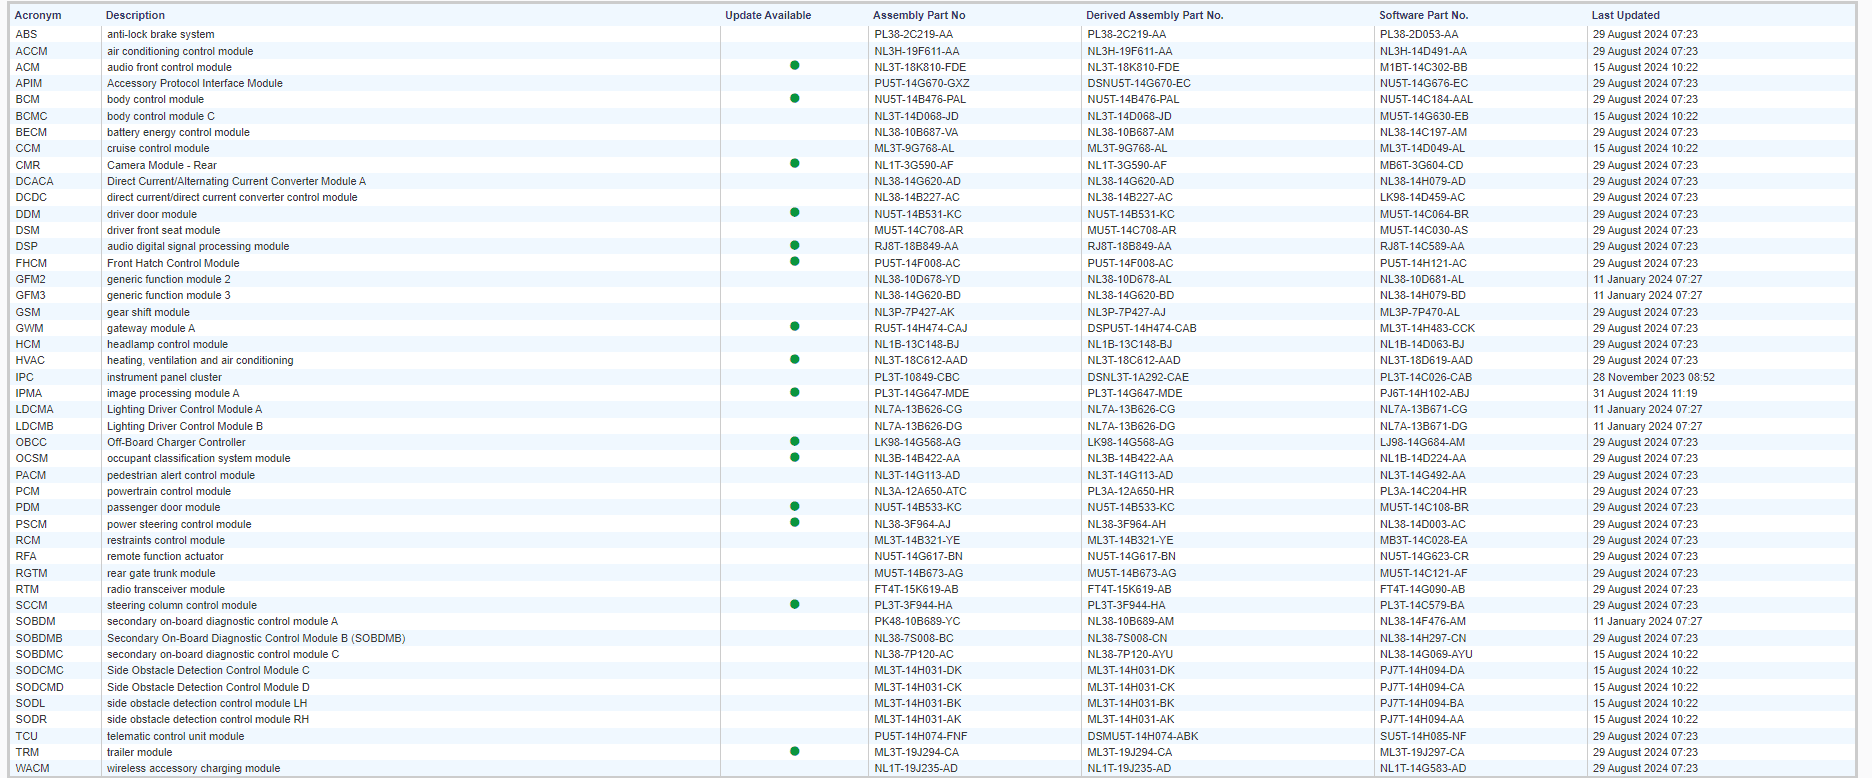Click the IPMA update available dot
The height and width of the screenshot is (778, 1872).
click(x=794, y=392)
